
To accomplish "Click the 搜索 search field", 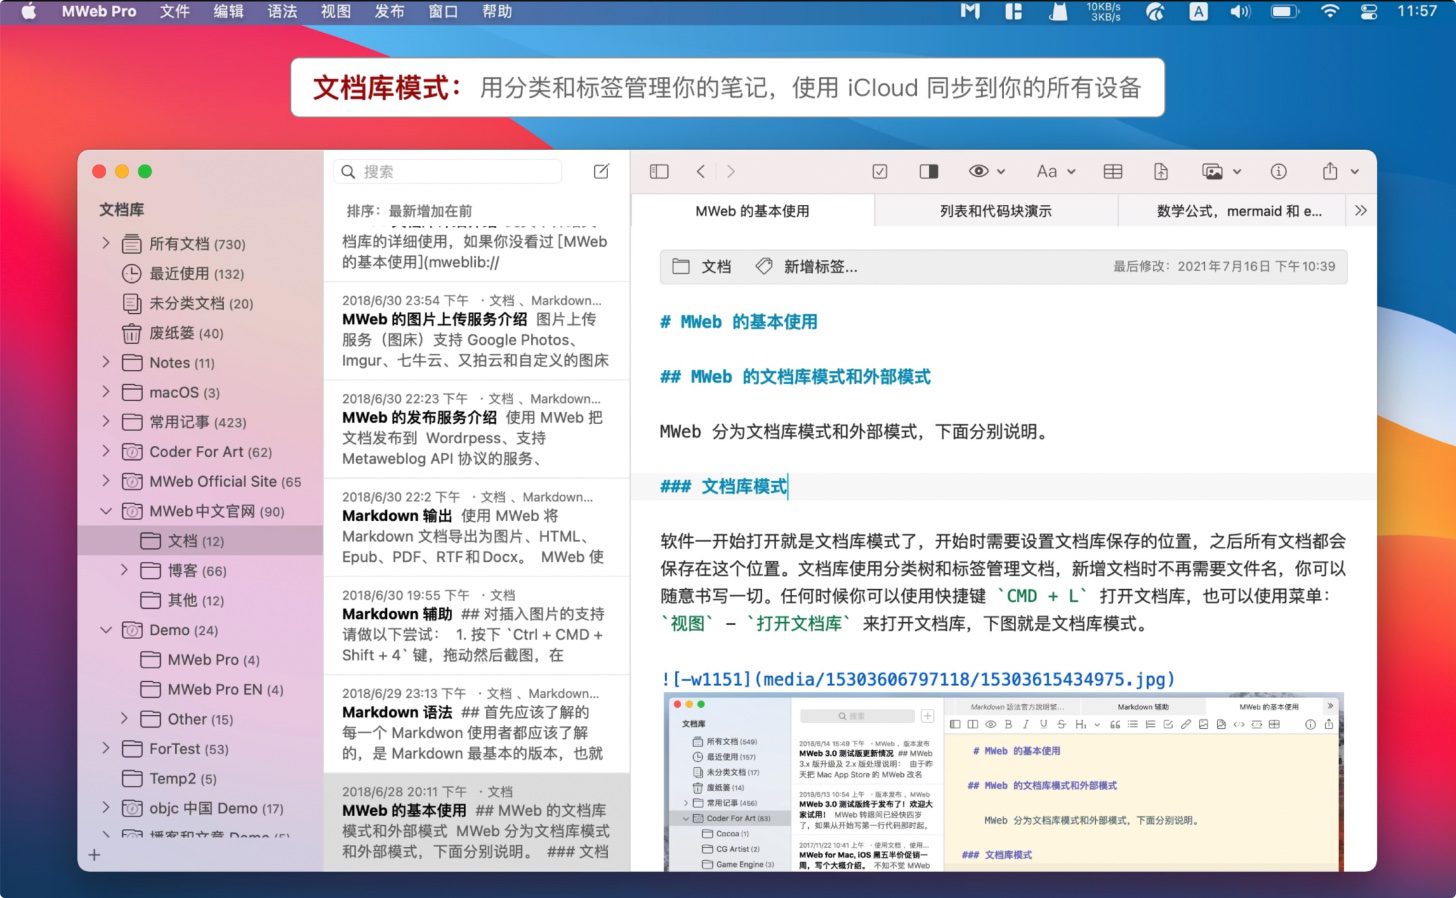I will tap(448, 172).
